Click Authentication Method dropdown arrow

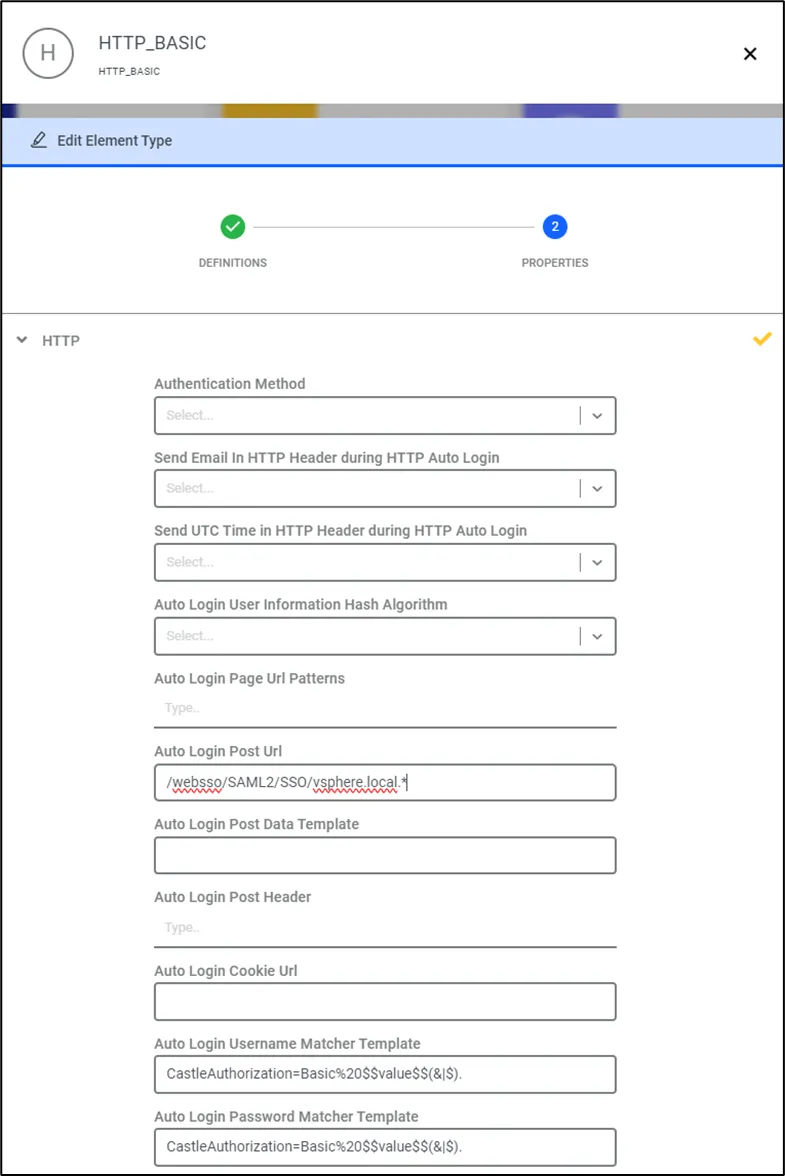pyautogui.click(x=597, y=416)
